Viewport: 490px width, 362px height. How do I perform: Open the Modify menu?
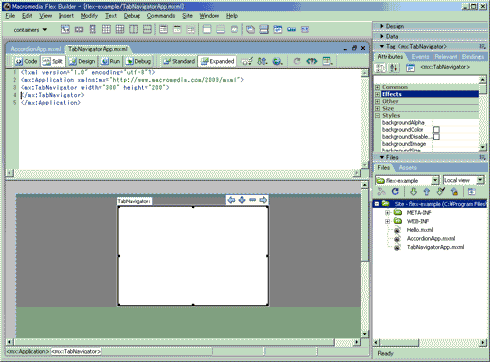point(89,16)
